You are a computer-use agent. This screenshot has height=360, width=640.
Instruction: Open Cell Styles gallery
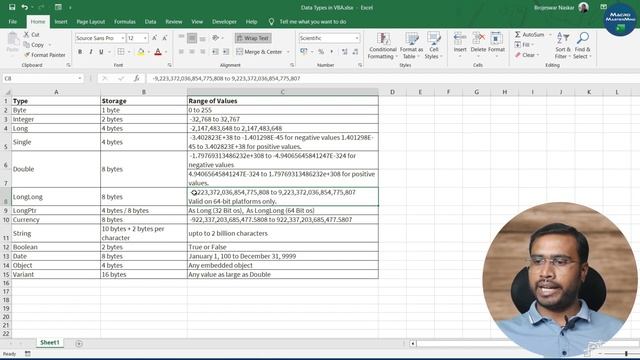(433, 46)
